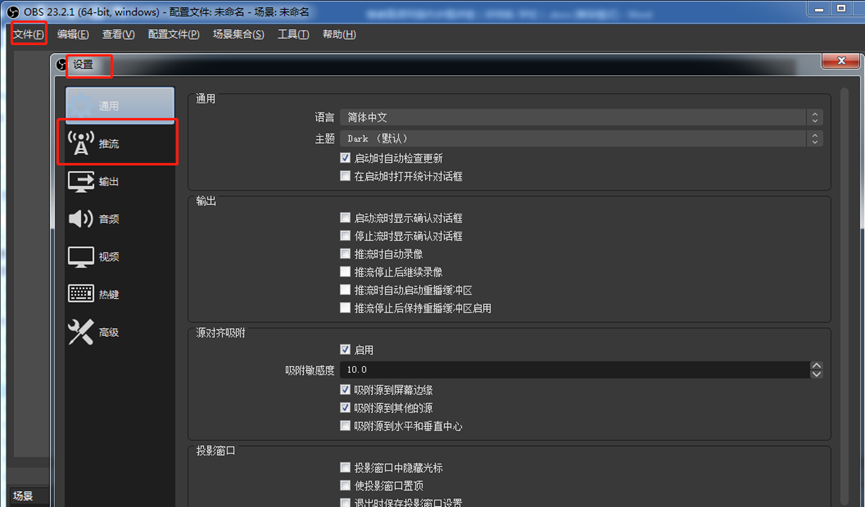865x507 pixels.
Task: Enable 在启动时打开统计对话框 checkbox
Action: (345, 176)
